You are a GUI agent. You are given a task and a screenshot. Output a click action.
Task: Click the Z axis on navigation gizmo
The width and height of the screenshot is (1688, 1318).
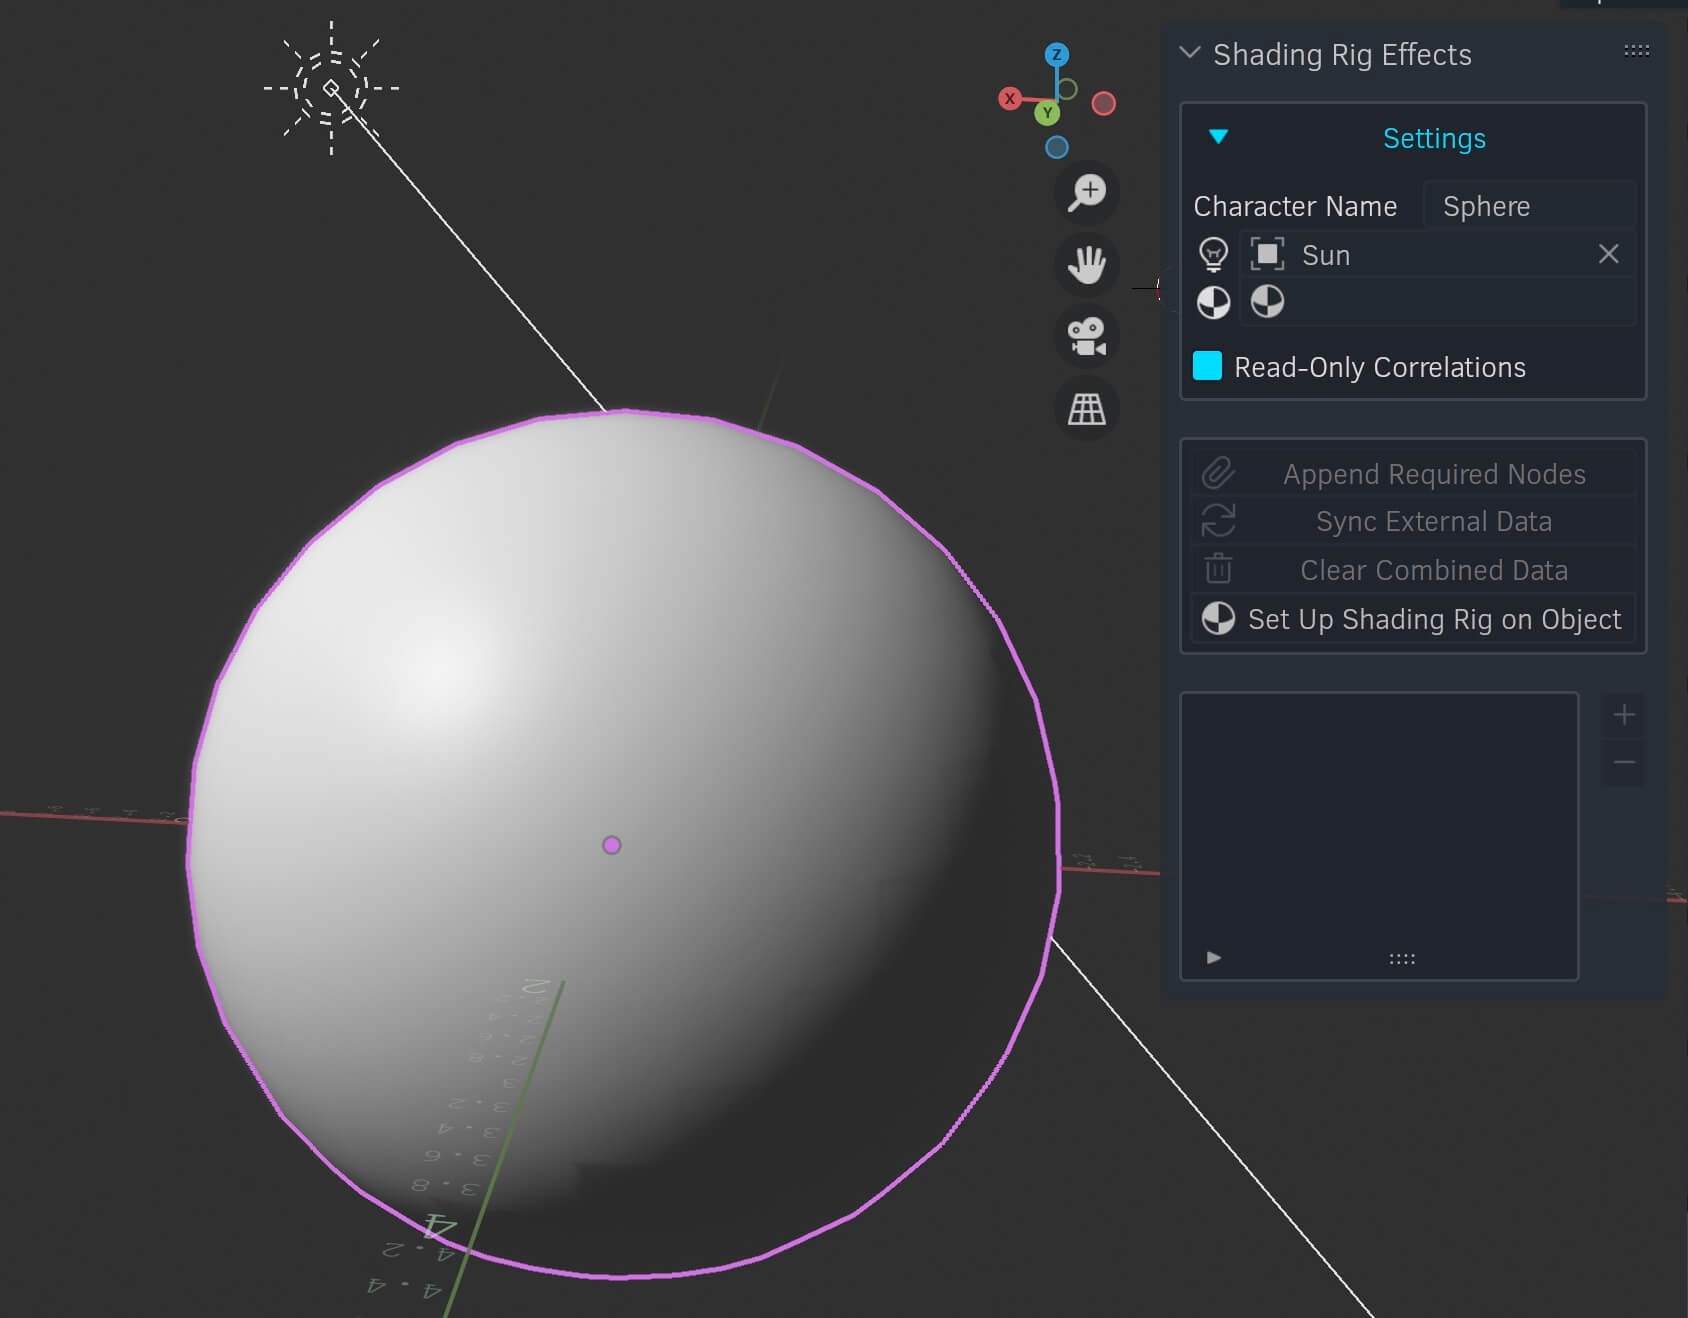tap(1056, 55)
